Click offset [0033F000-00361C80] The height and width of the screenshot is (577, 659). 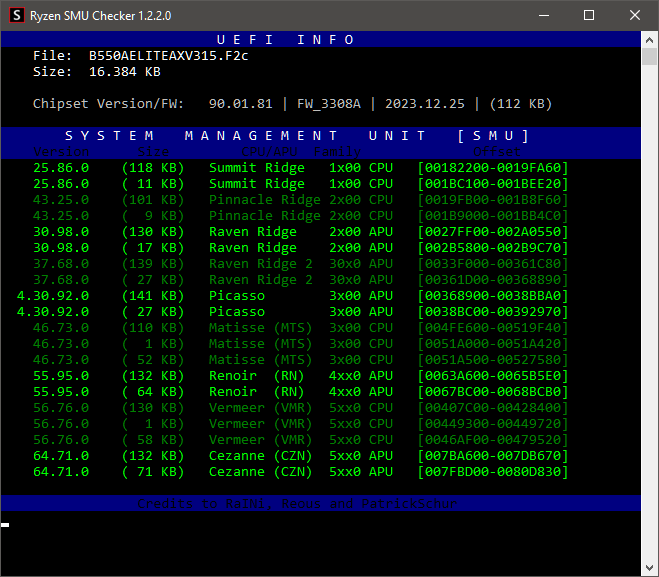coord(493,263)
